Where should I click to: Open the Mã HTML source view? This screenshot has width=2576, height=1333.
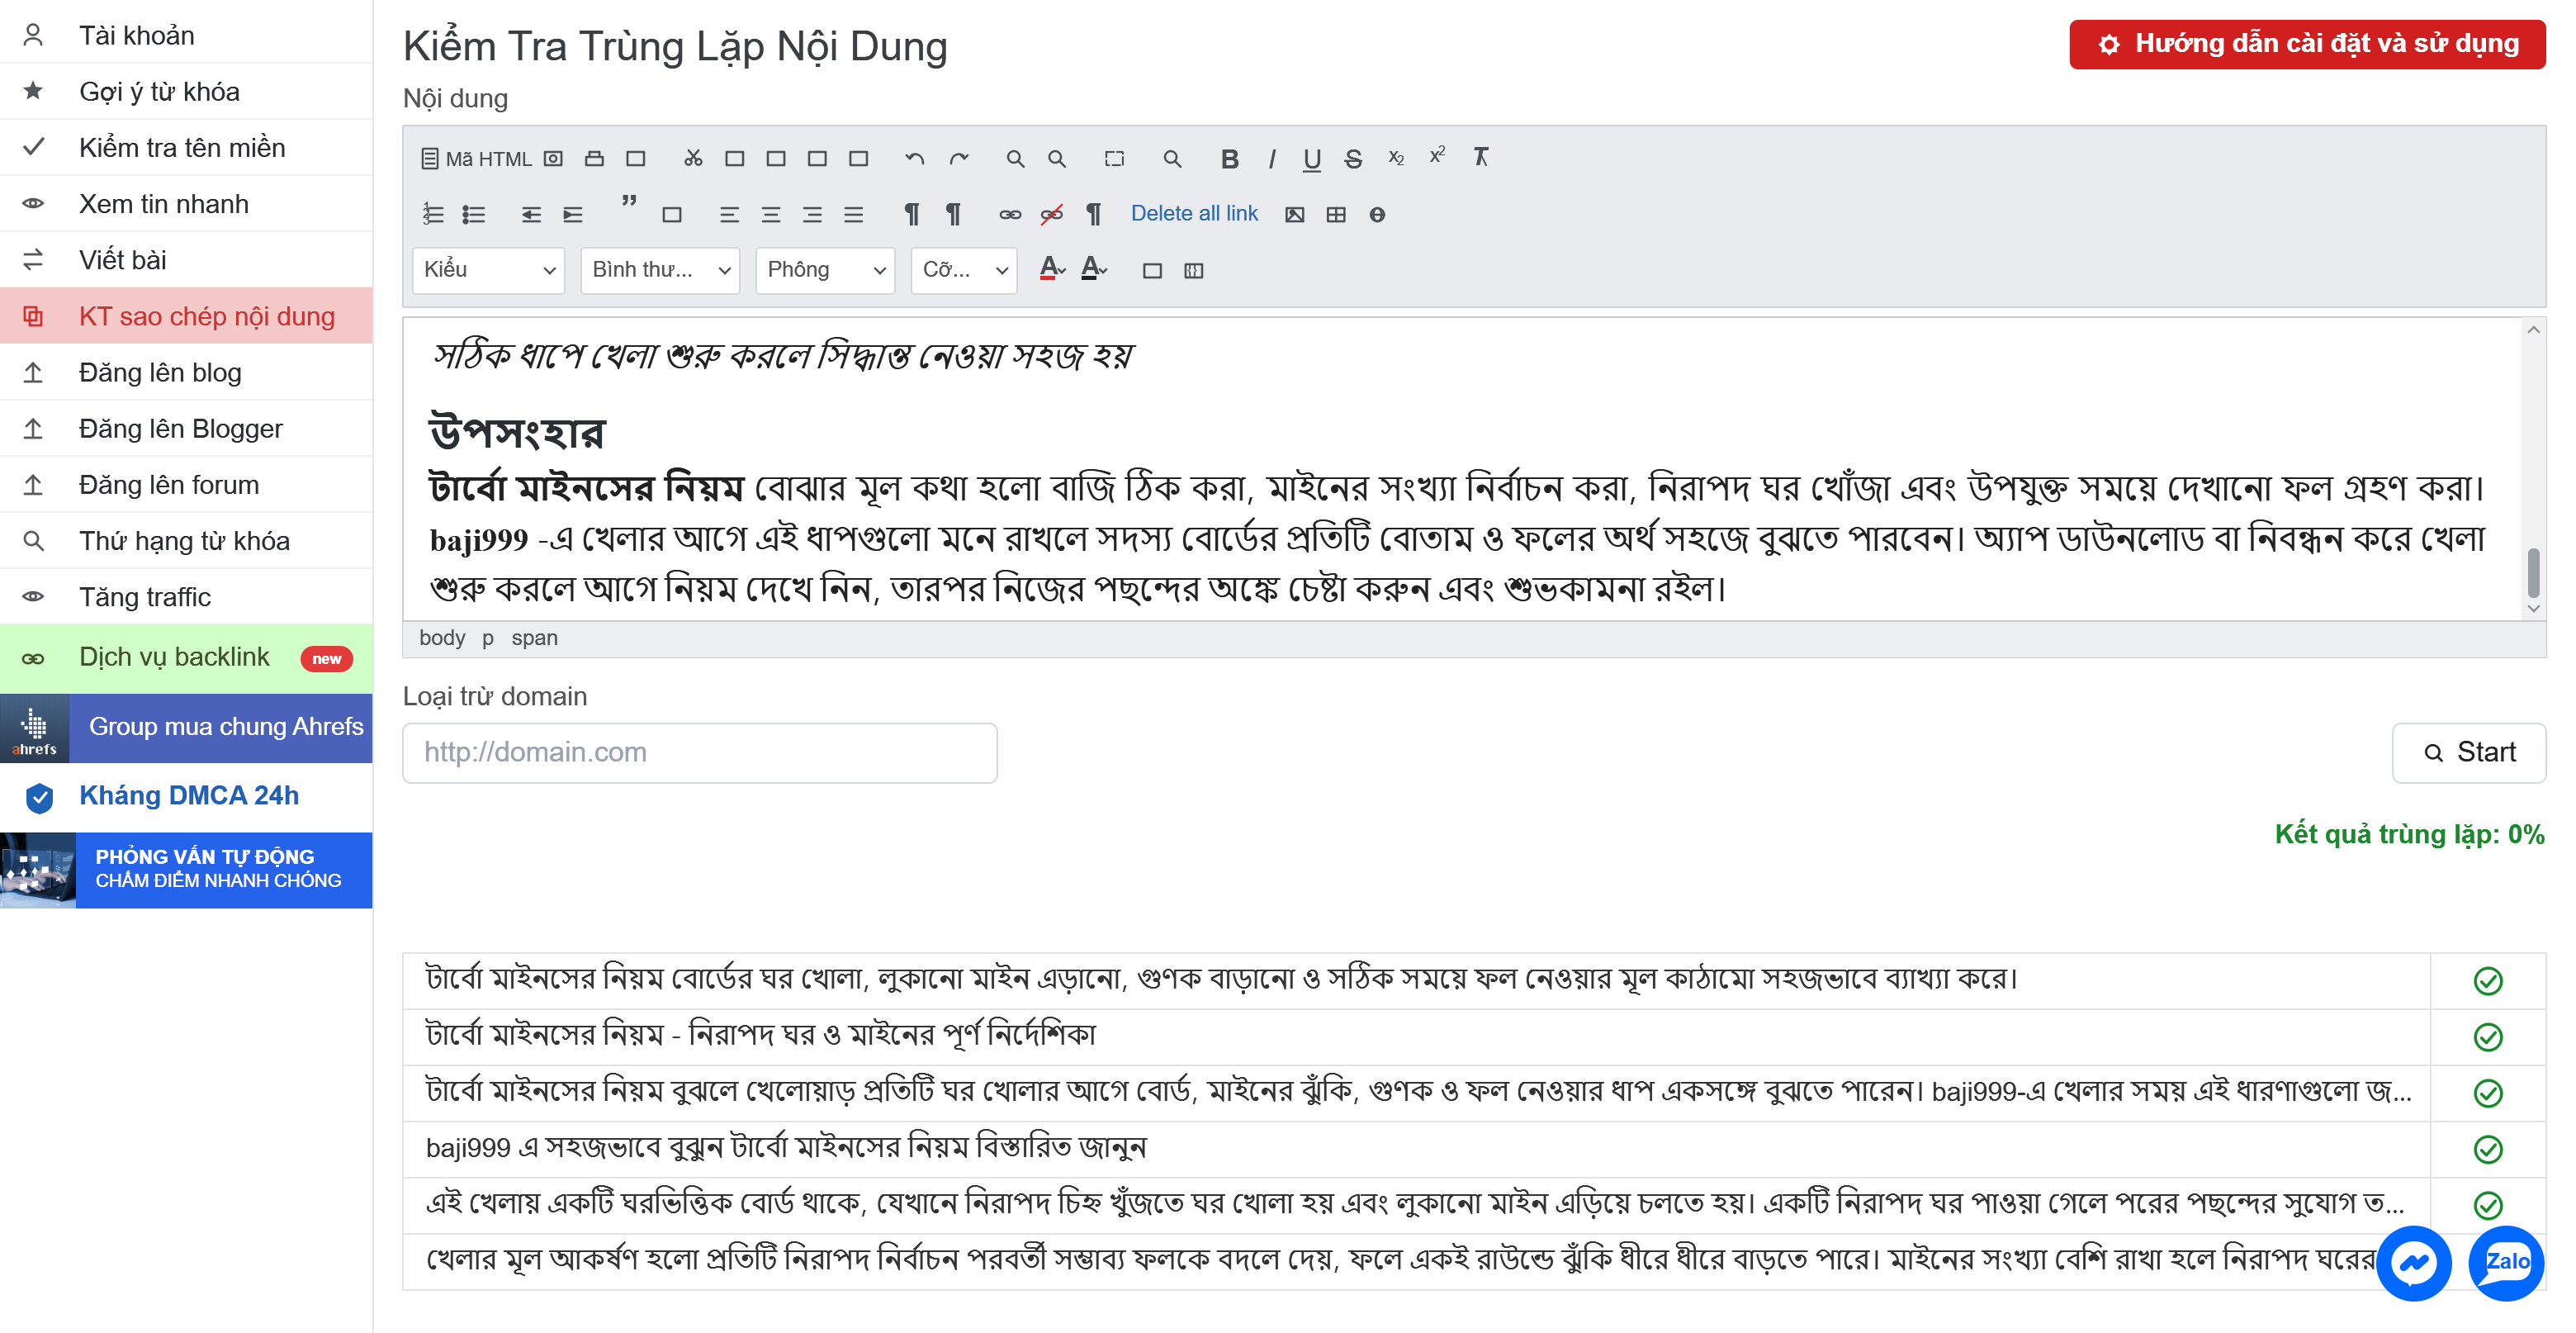476,158
